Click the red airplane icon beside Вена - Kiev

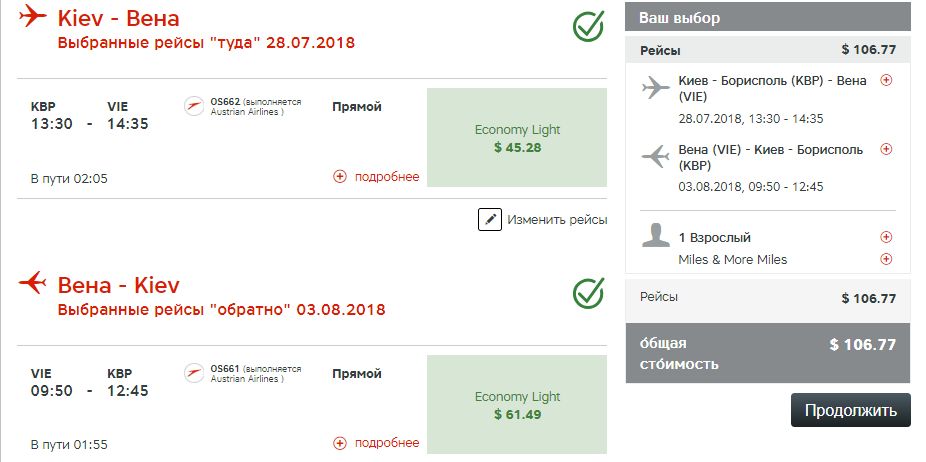(32, 282)
